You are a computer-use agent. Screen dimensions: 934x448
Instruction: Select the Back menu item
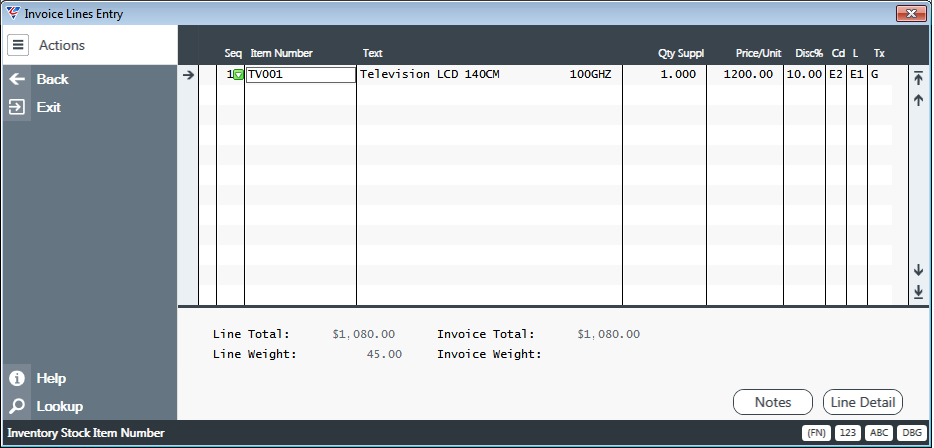tap(52, 79)
